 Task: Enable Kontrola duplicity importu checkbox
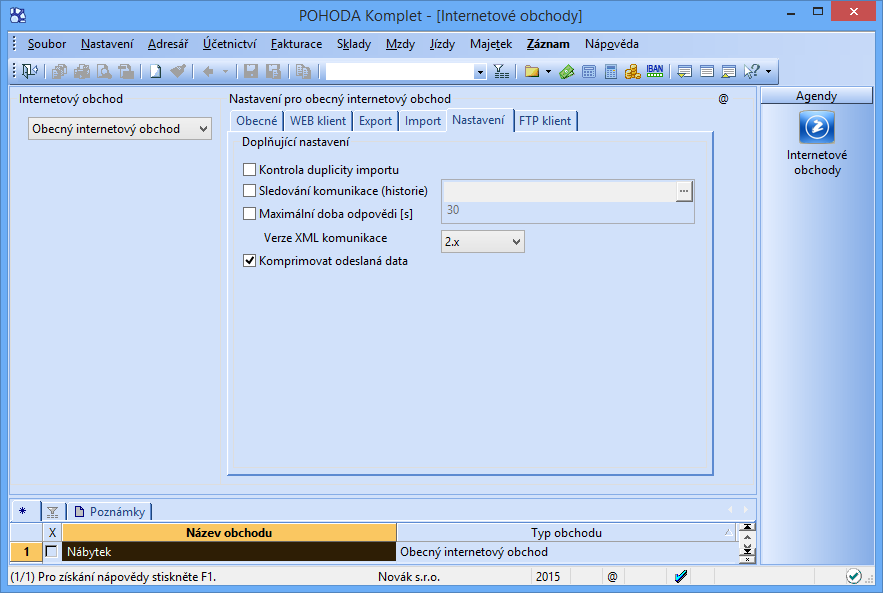click(x=249, y=170)
